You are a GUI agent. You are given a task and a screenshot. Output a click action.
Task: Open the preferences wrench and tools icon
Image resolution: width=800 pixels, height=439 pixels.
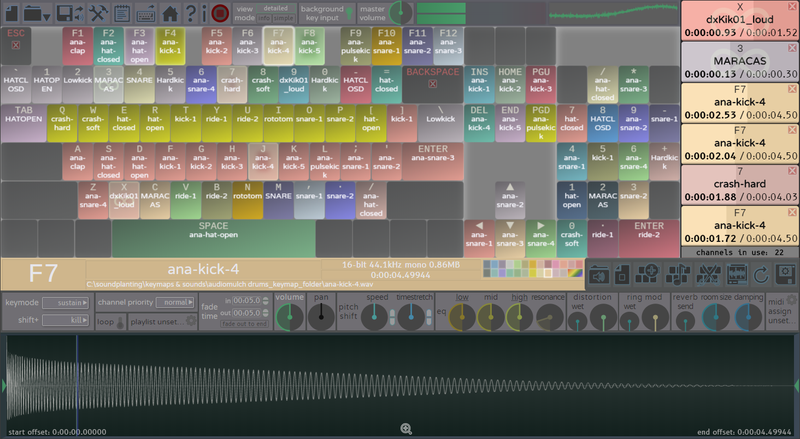point(98,13)
